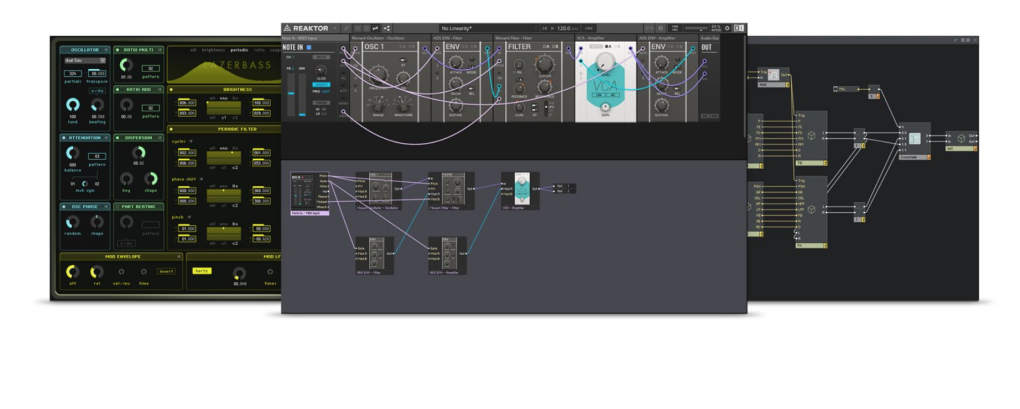Click ATTACK knob in filter ENV module
Viewport: 1020px width, 409px height.
point(456,62)
